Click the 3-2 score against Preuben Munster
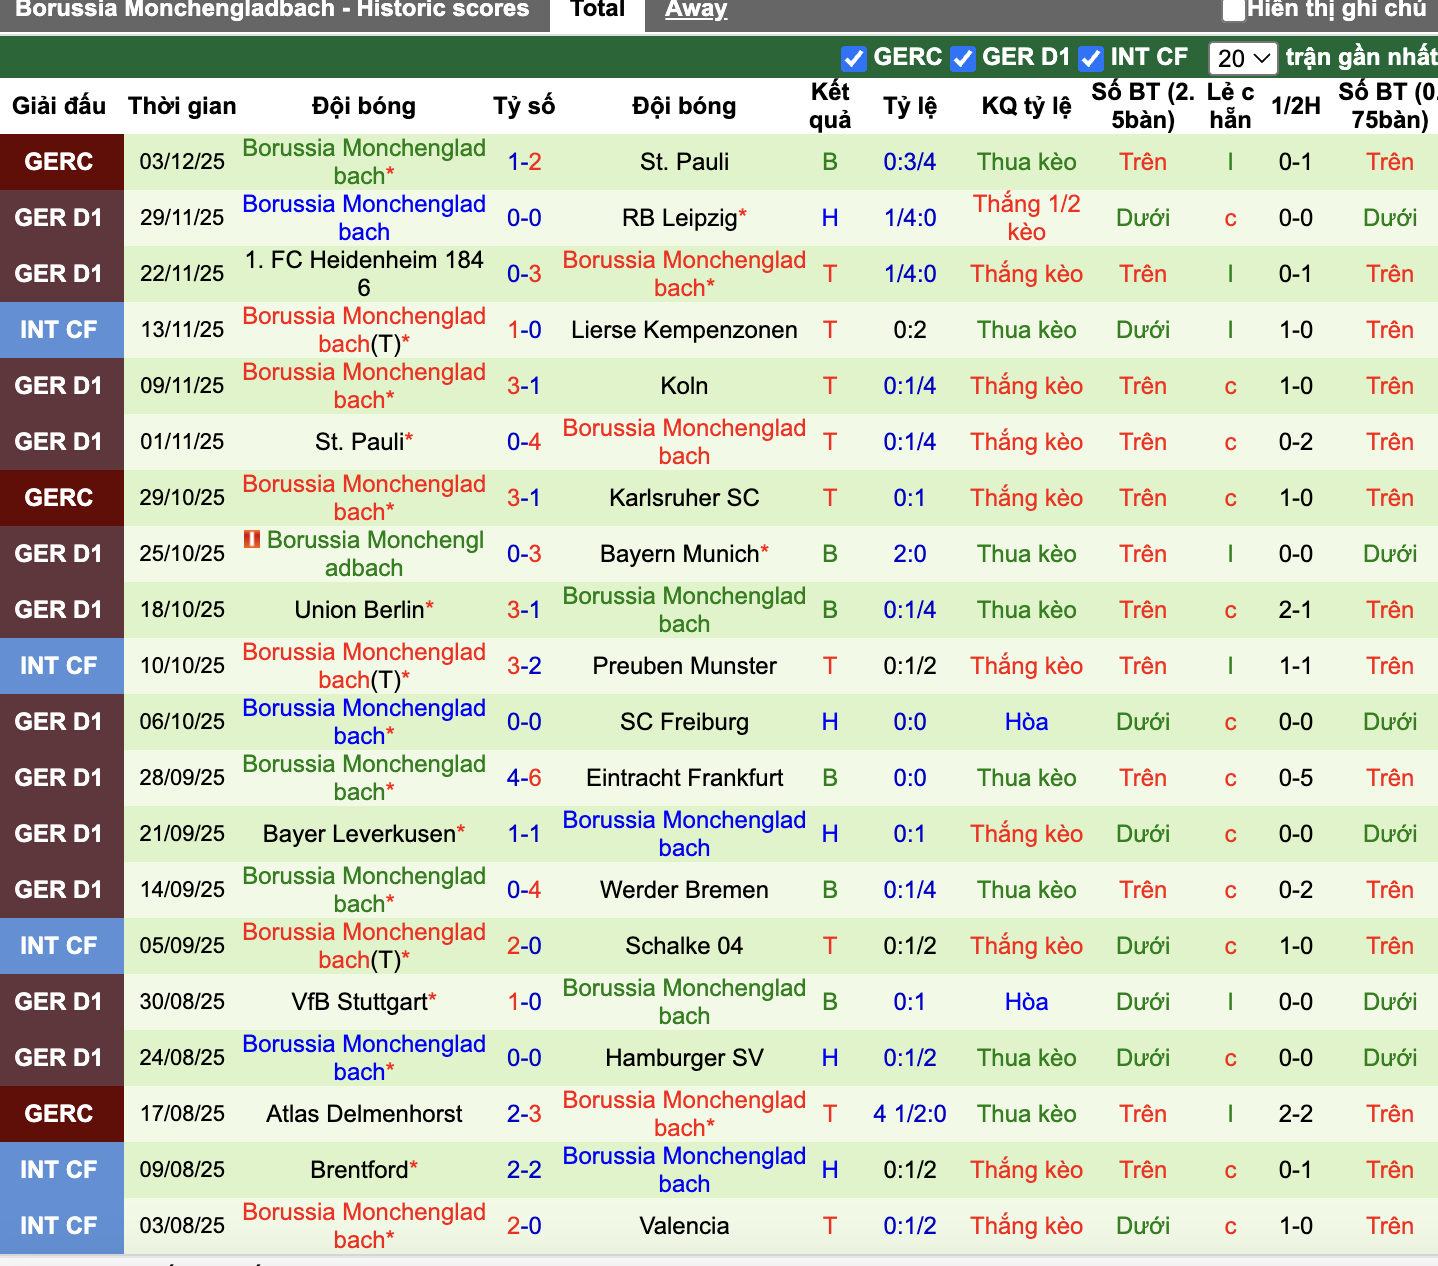 coord(524,666)
